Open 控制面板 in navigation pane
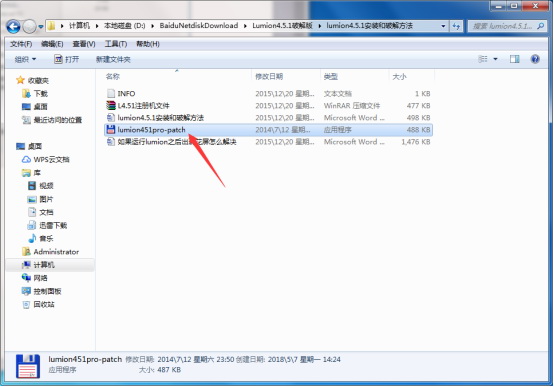Viewport: 554px width, 387px height. (x=47, y=292)
